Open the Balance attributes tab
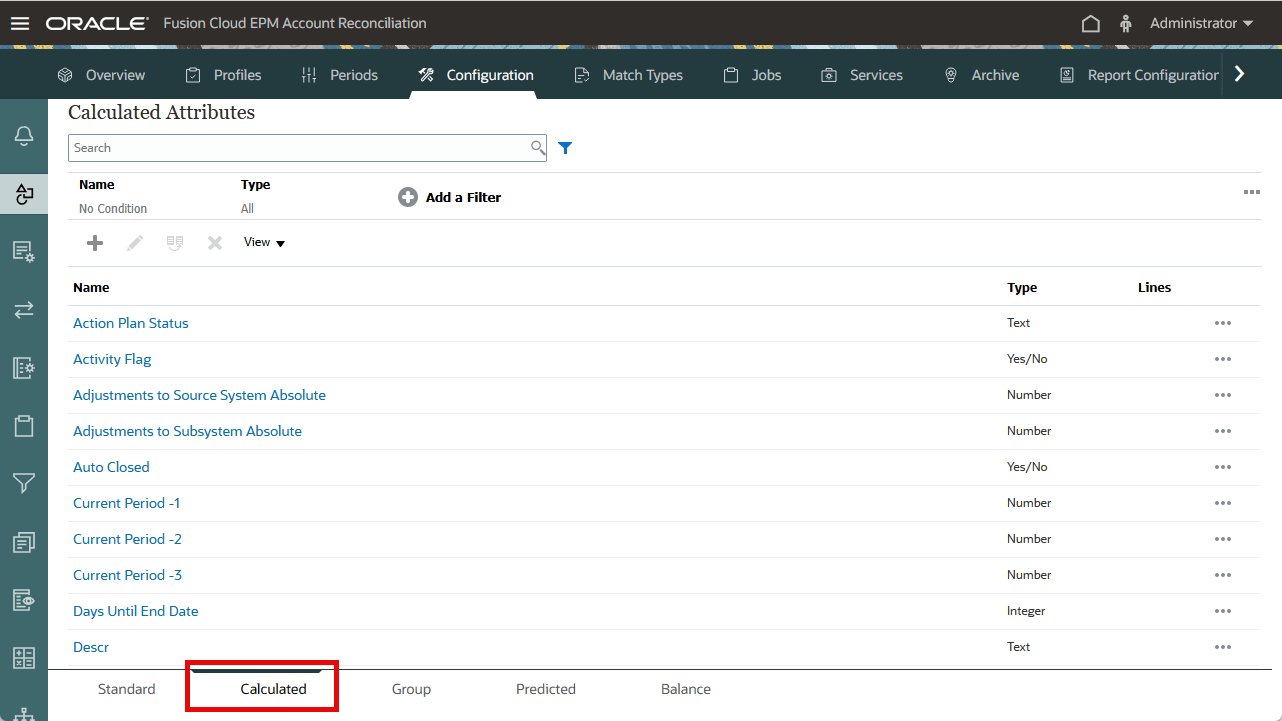Viewport: 1282px width, 721px height. click(686, 689)
